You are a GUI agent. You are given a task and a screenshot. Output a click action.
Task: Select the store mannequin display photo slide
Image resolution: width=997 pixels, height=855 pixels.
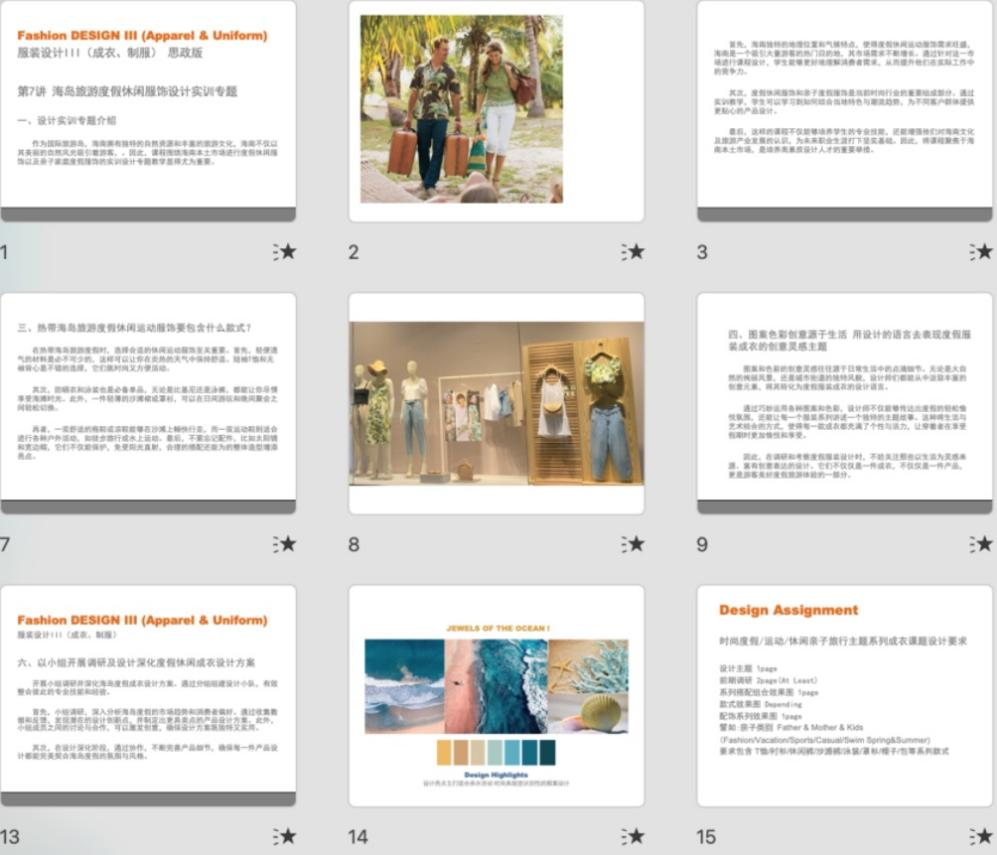(496, 402)
